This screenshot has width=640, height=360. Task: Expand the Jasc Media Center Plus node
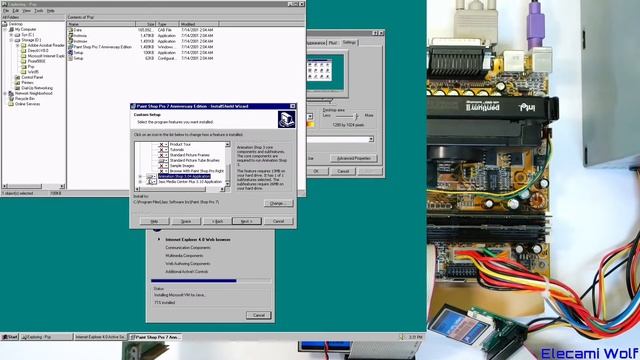(140, 182)
